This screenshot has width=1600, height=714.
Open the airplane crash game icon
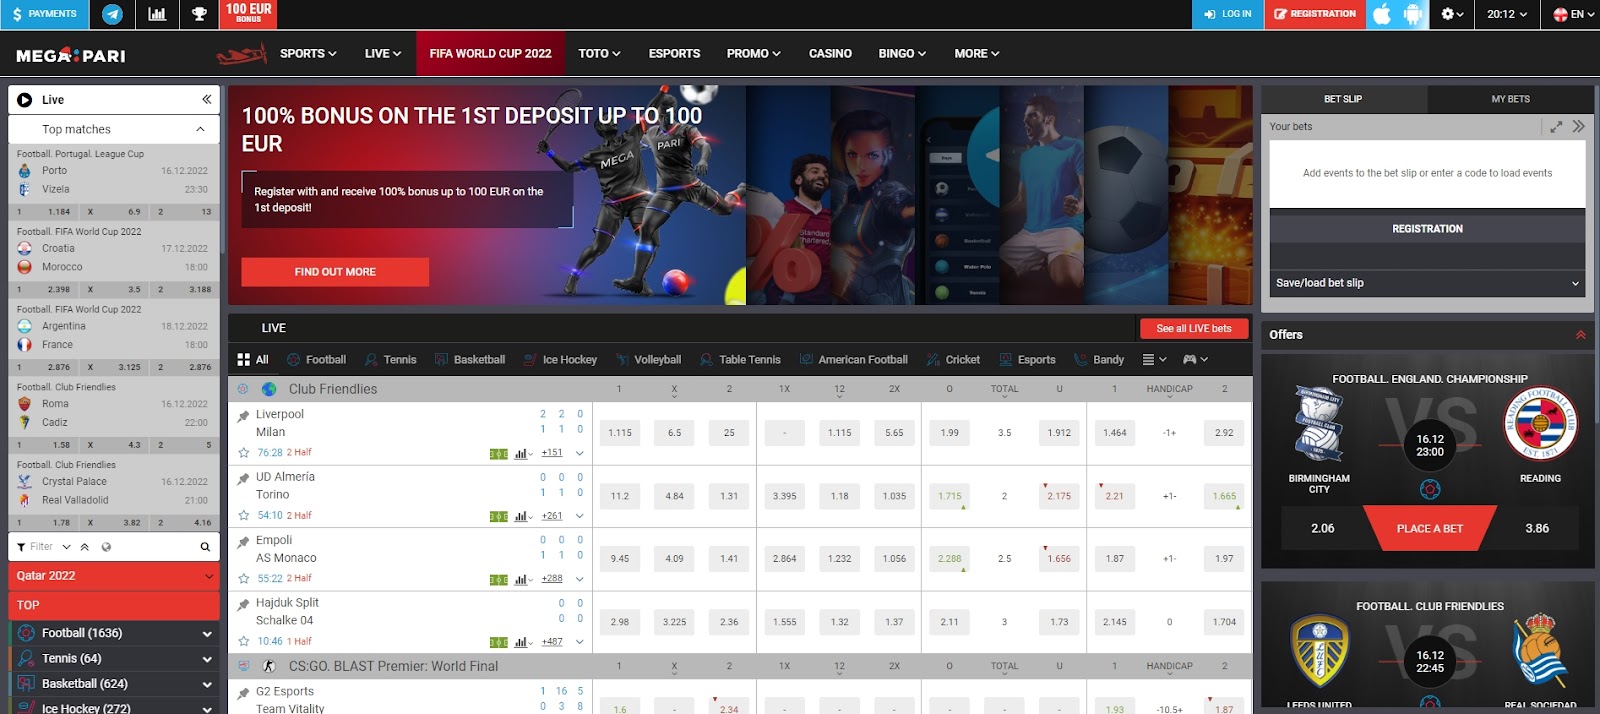(x=242, y=54)
